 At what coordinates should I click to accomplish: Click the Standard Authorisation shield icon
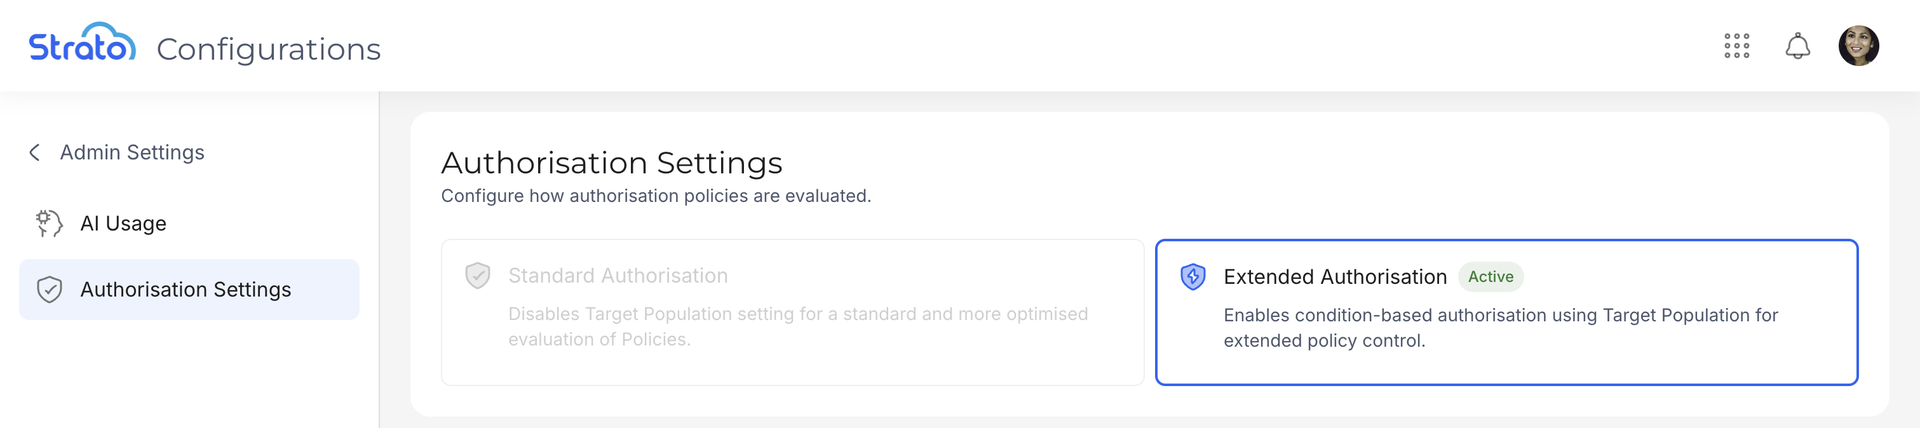[478, 275]
